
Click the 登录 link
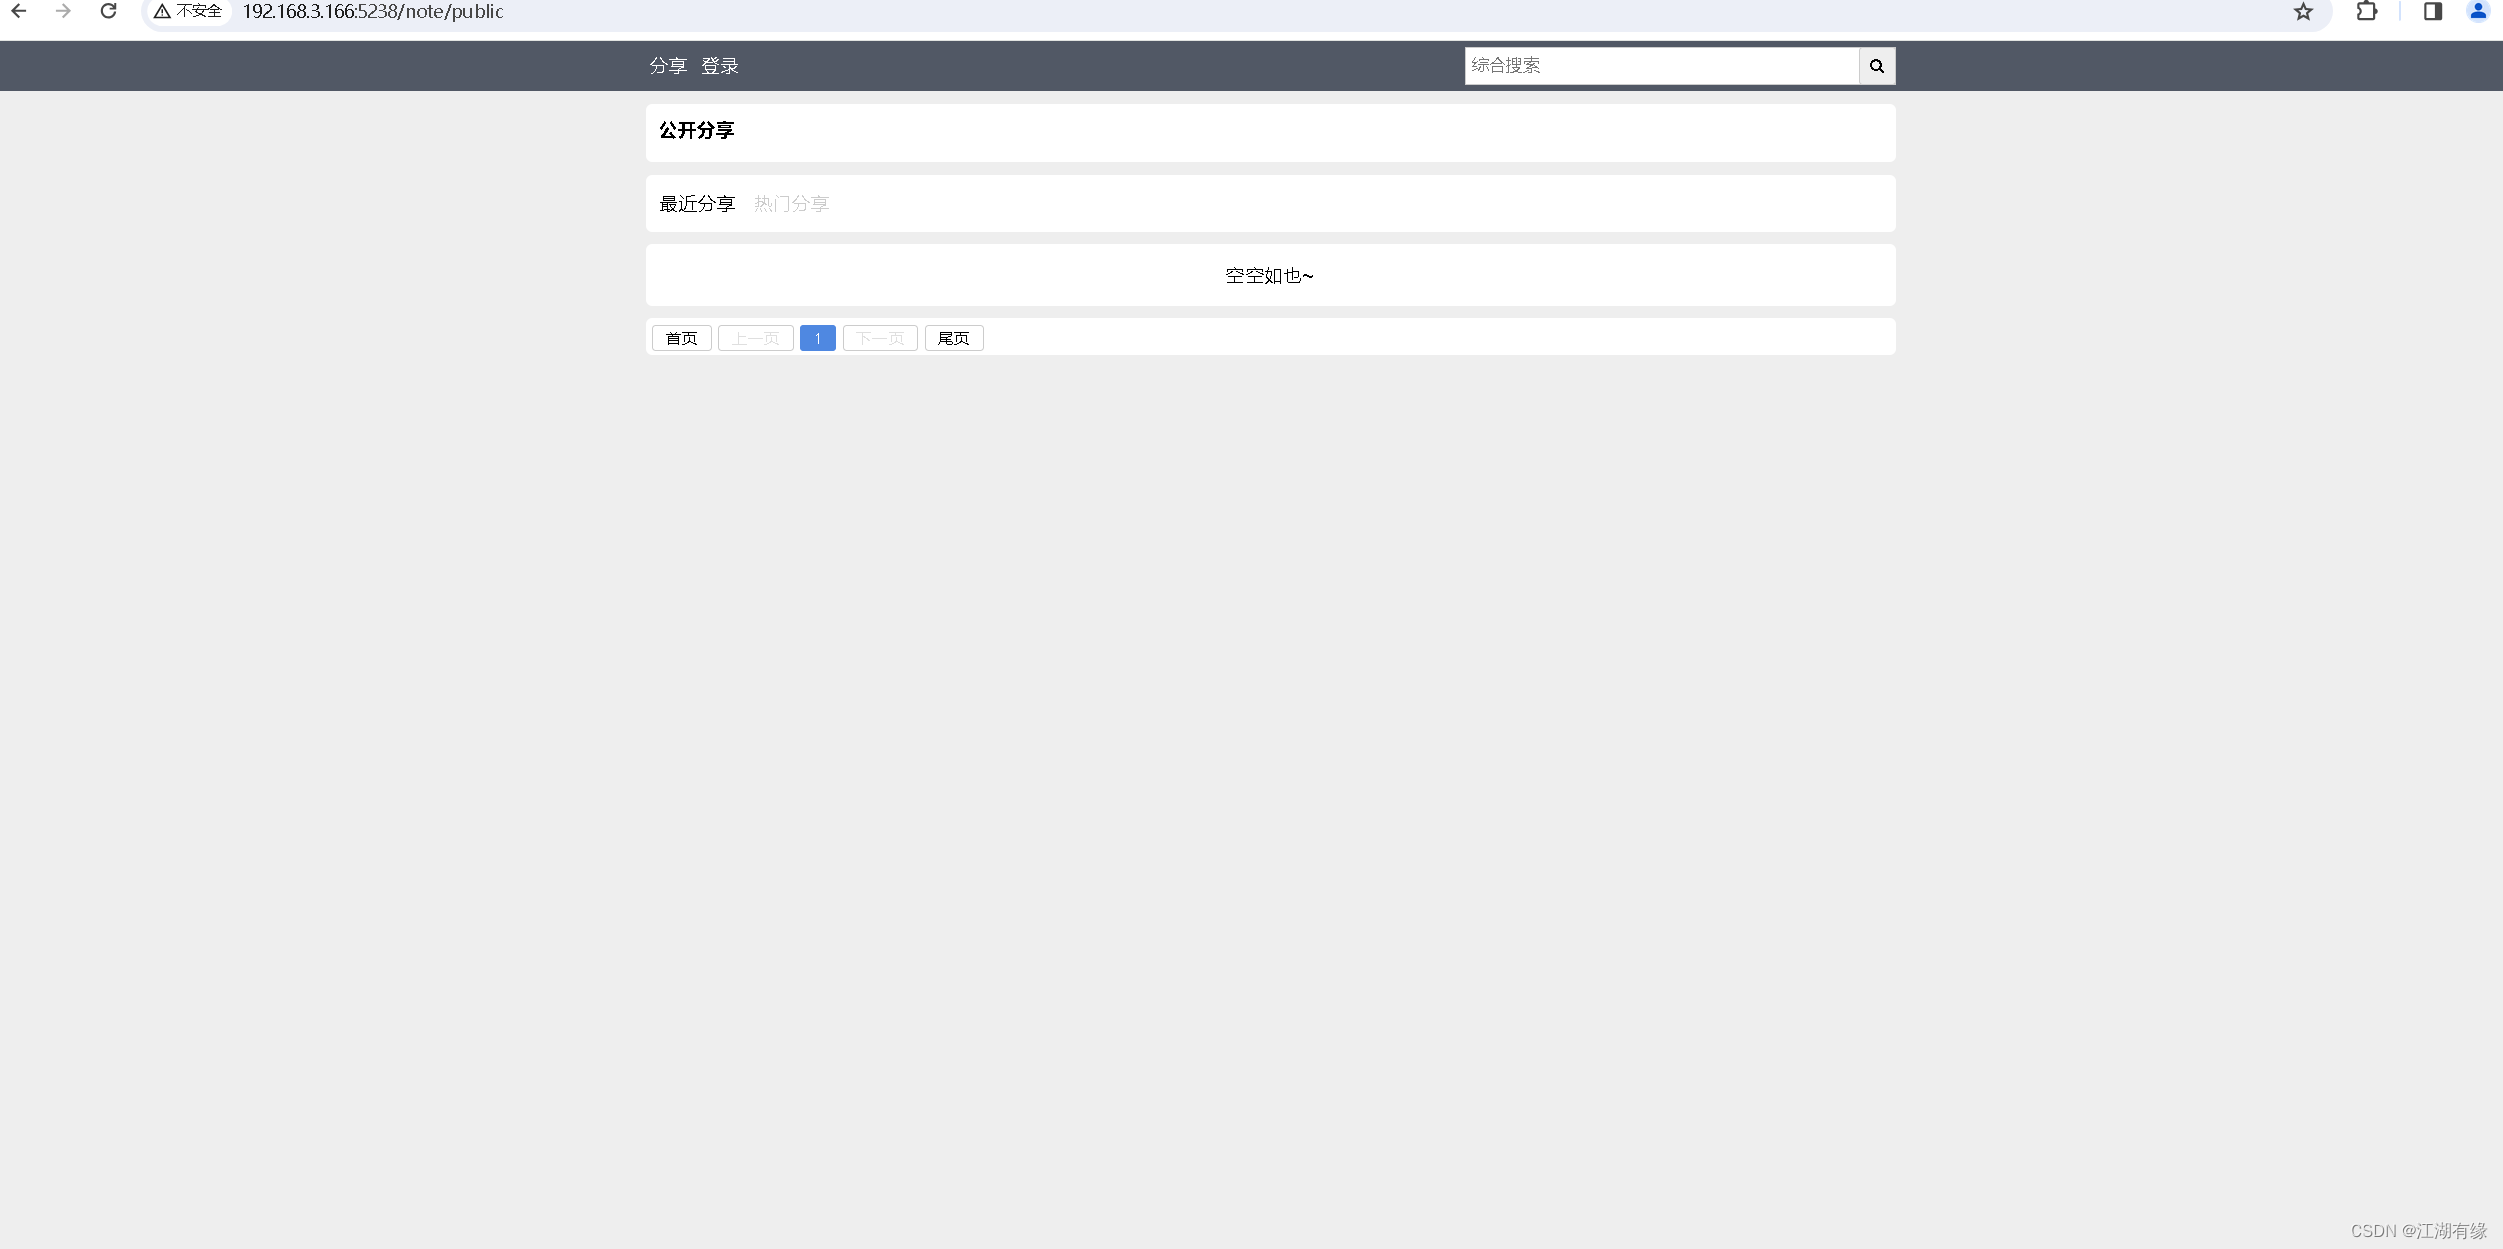719,65
